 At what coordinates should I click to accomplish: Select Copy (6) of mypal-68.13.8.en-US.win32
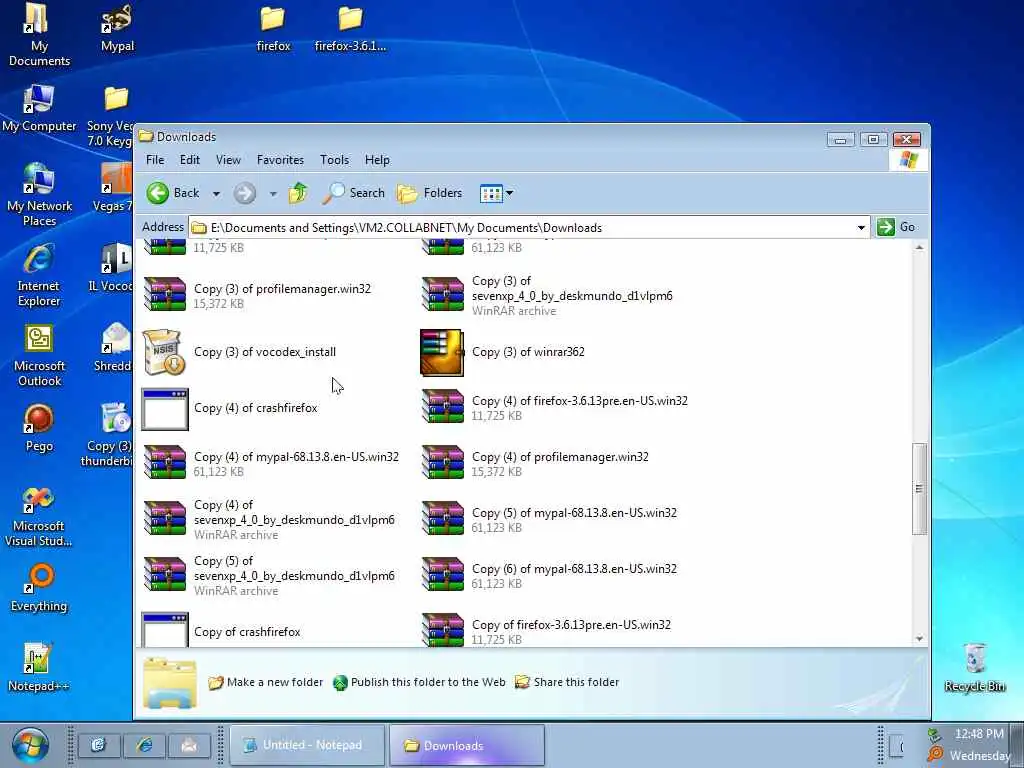point(549,575)
